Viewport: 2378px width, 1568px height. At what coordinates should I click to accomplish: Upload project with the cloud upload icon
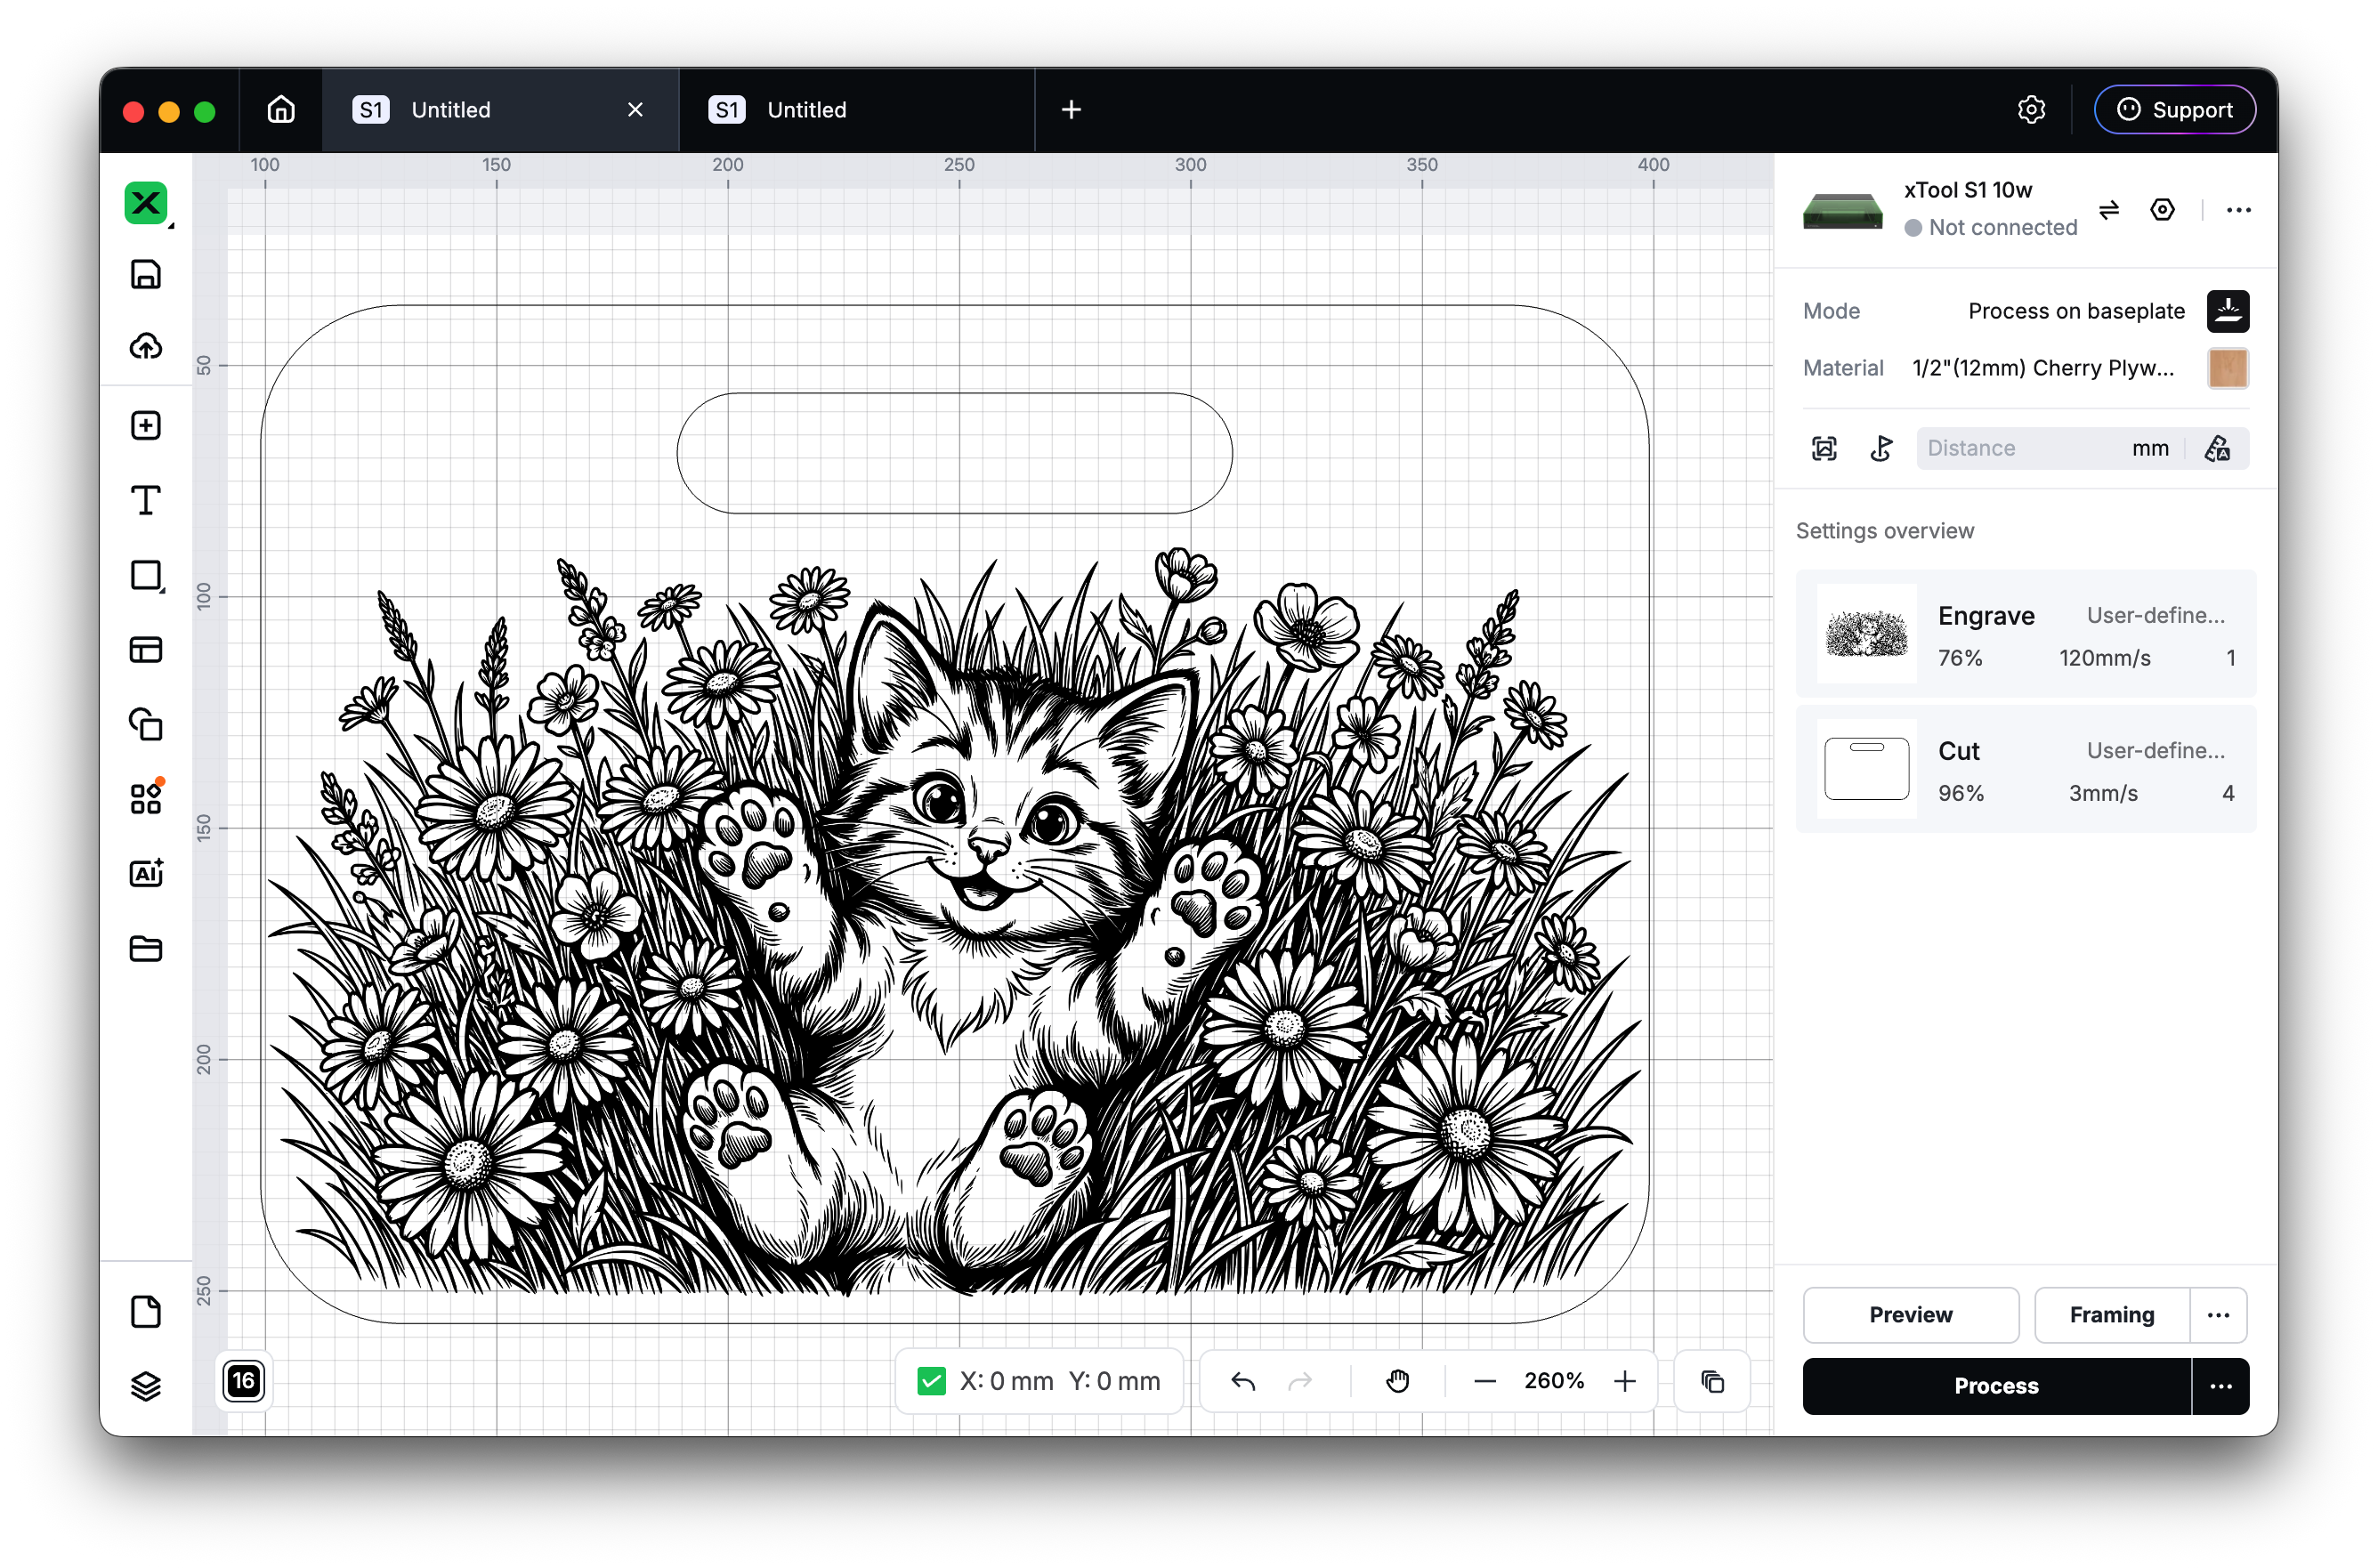coord(146,346)
